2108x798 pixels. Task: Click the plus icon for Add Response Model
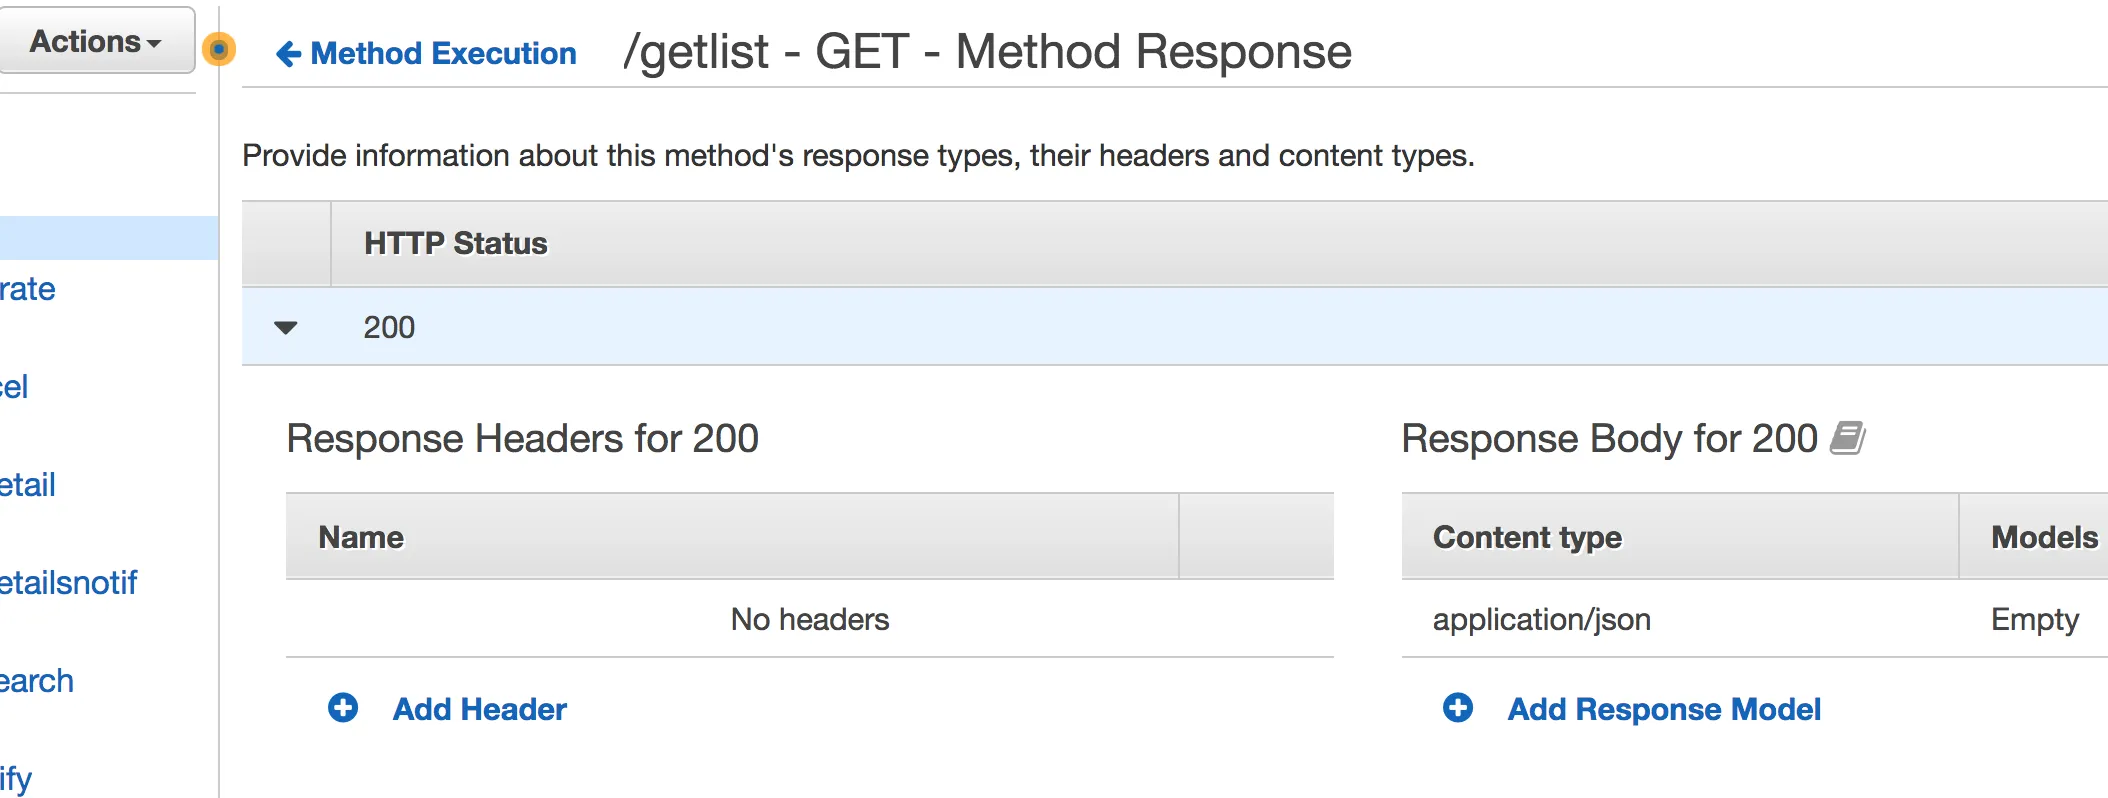(x=1457, y=708)
